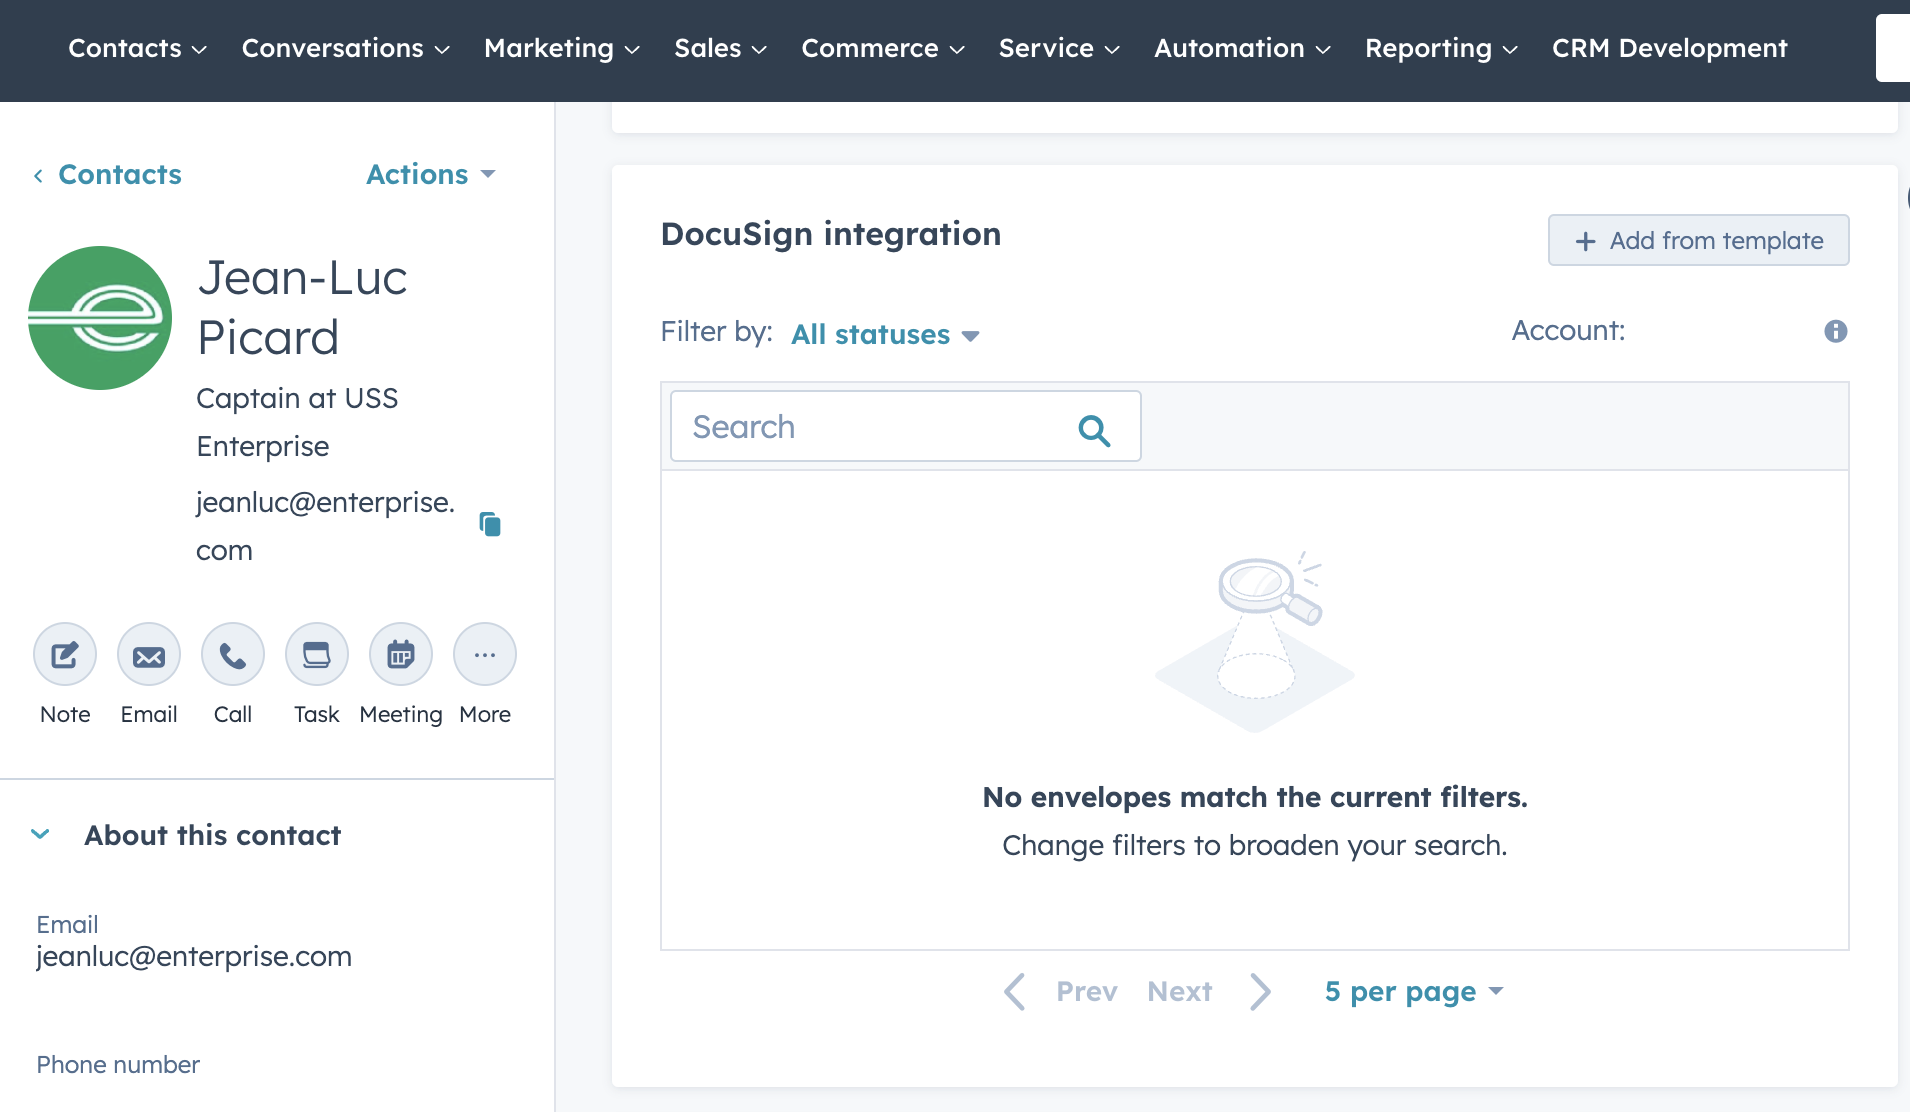This screenshot has width=1910, height=1112.
Task: Open CRM Development in the top bar
Action: (1669, 47)
